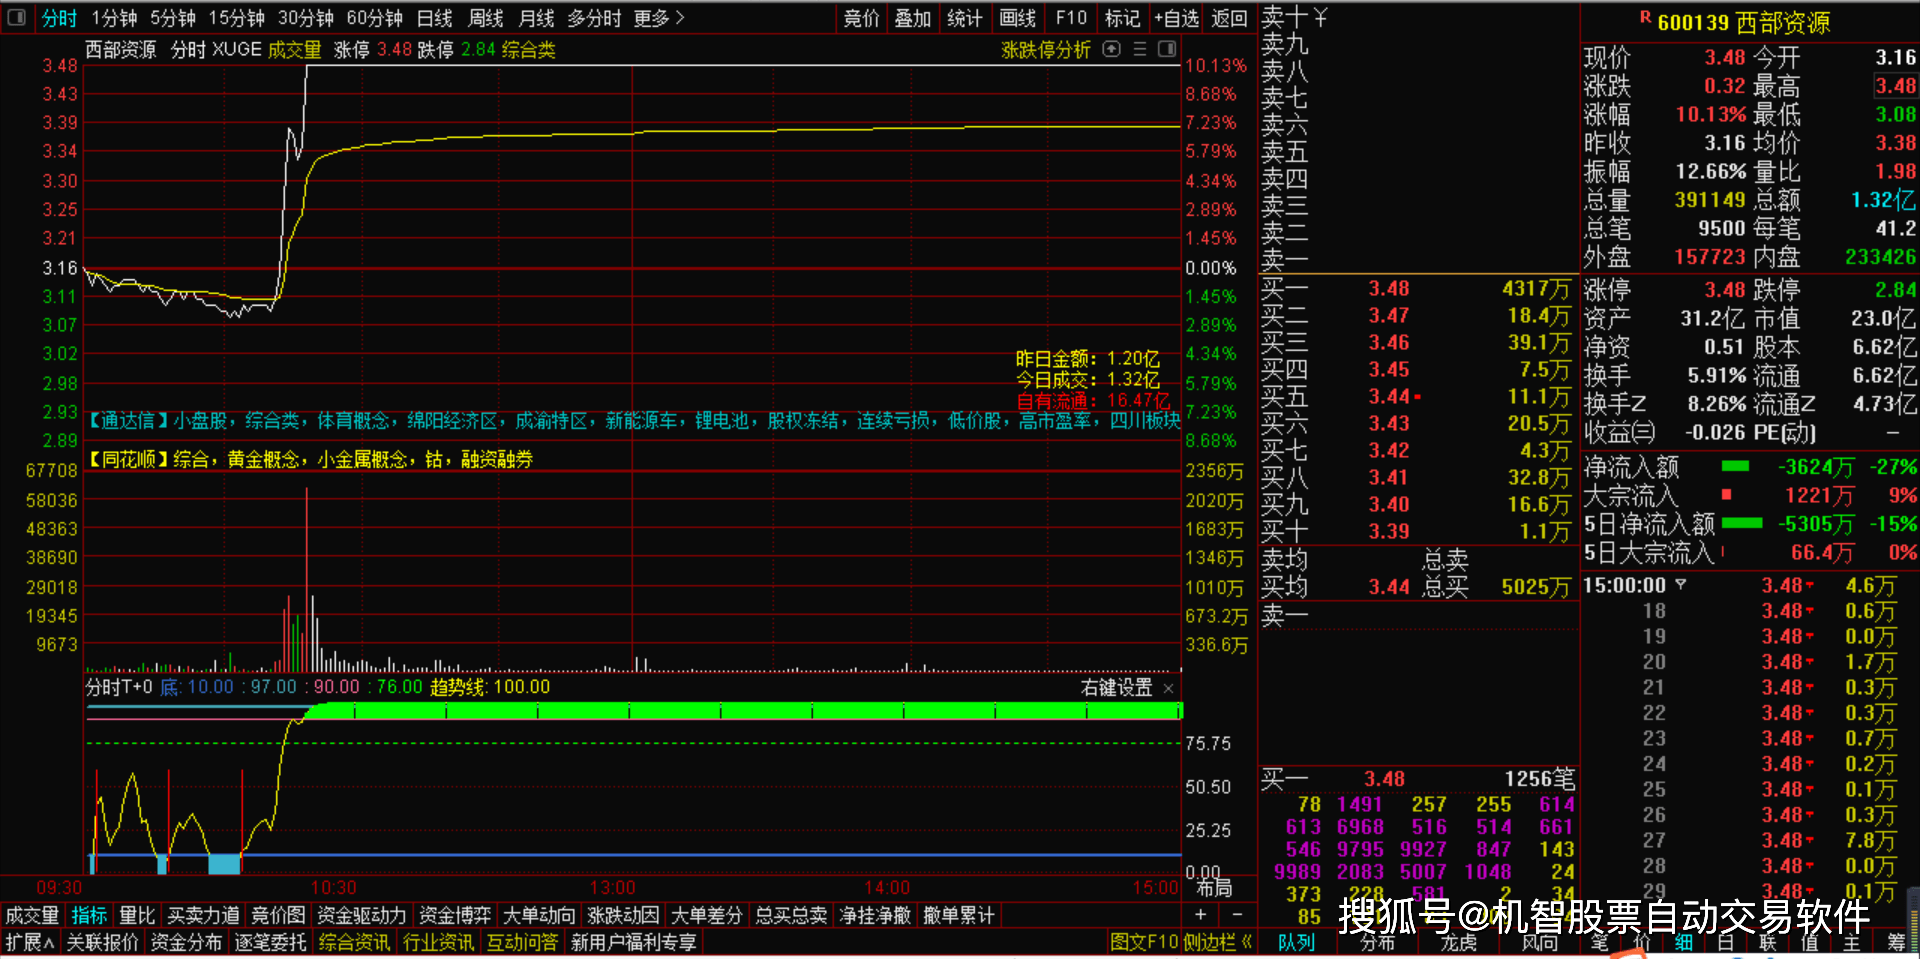Open the 周线 weekly chart

coord(485,18)
